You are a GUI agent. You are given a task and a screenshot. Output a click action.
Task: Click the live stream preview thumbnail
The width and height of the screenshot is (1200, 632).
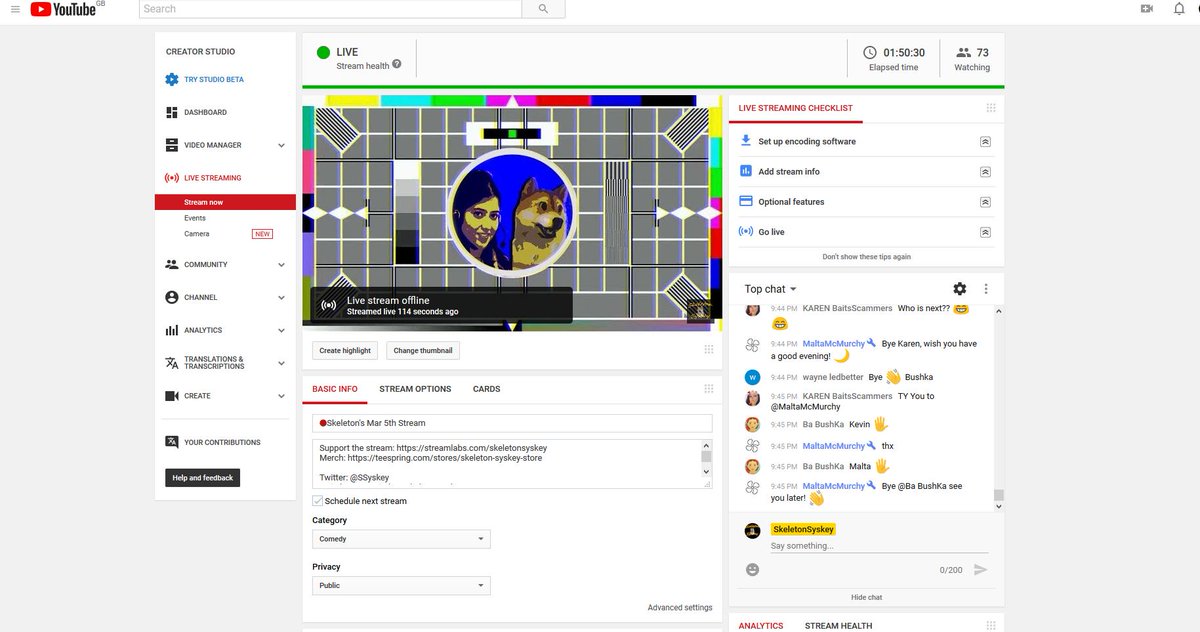(512, 213)
